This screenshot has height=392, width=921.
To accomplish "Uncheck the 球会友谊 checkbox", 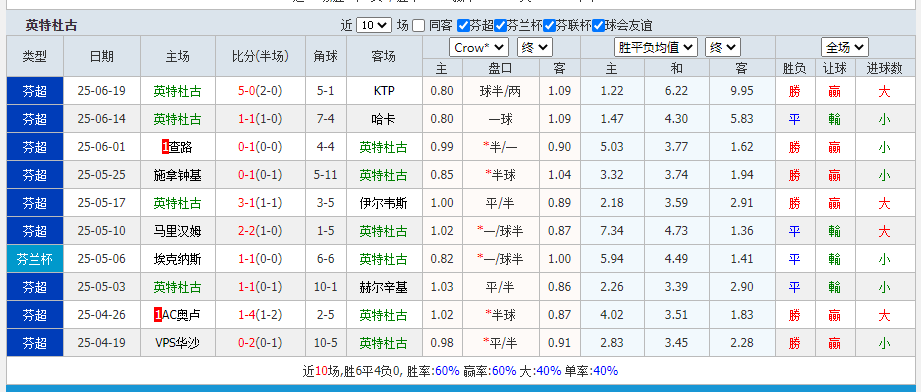I will coord(599,26).
